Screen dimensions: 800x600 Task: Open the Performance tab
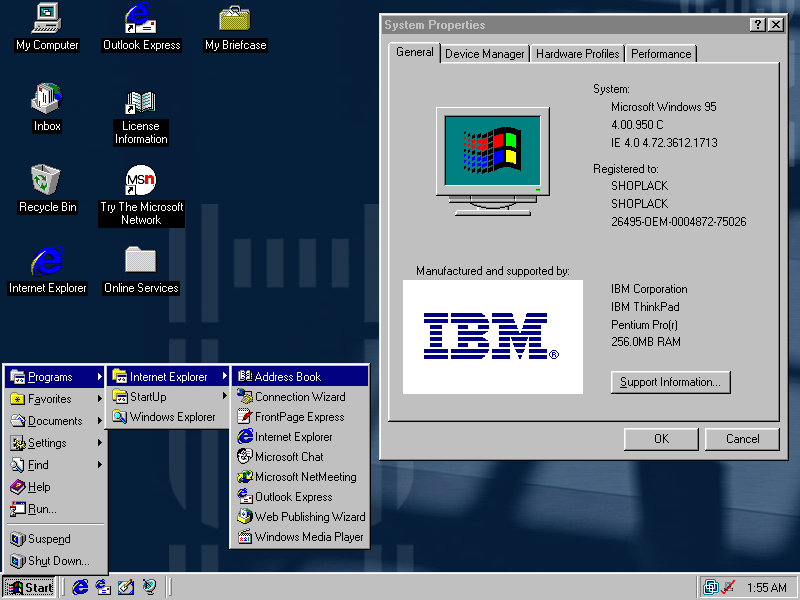(x=661, y=54)
